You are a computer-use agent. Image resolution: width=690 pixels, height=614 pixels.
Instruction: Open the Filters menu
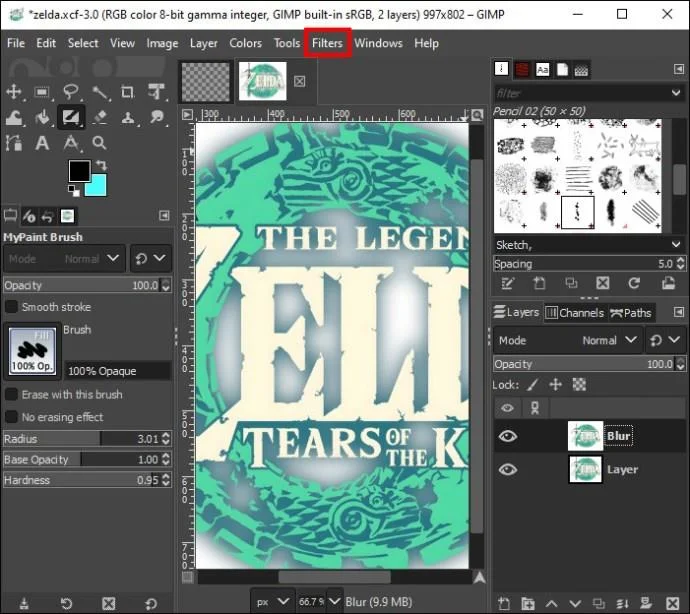[x=327, y=43]
